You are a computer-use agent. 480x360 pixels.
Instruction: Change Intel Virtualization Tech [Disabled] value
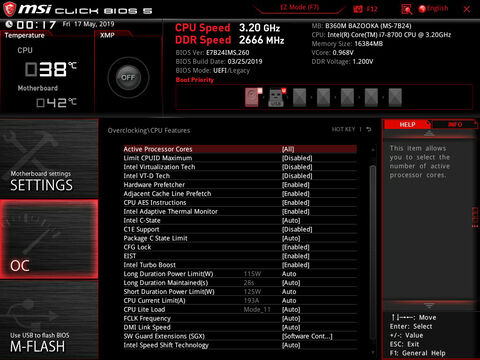click(x=297, y=167)
